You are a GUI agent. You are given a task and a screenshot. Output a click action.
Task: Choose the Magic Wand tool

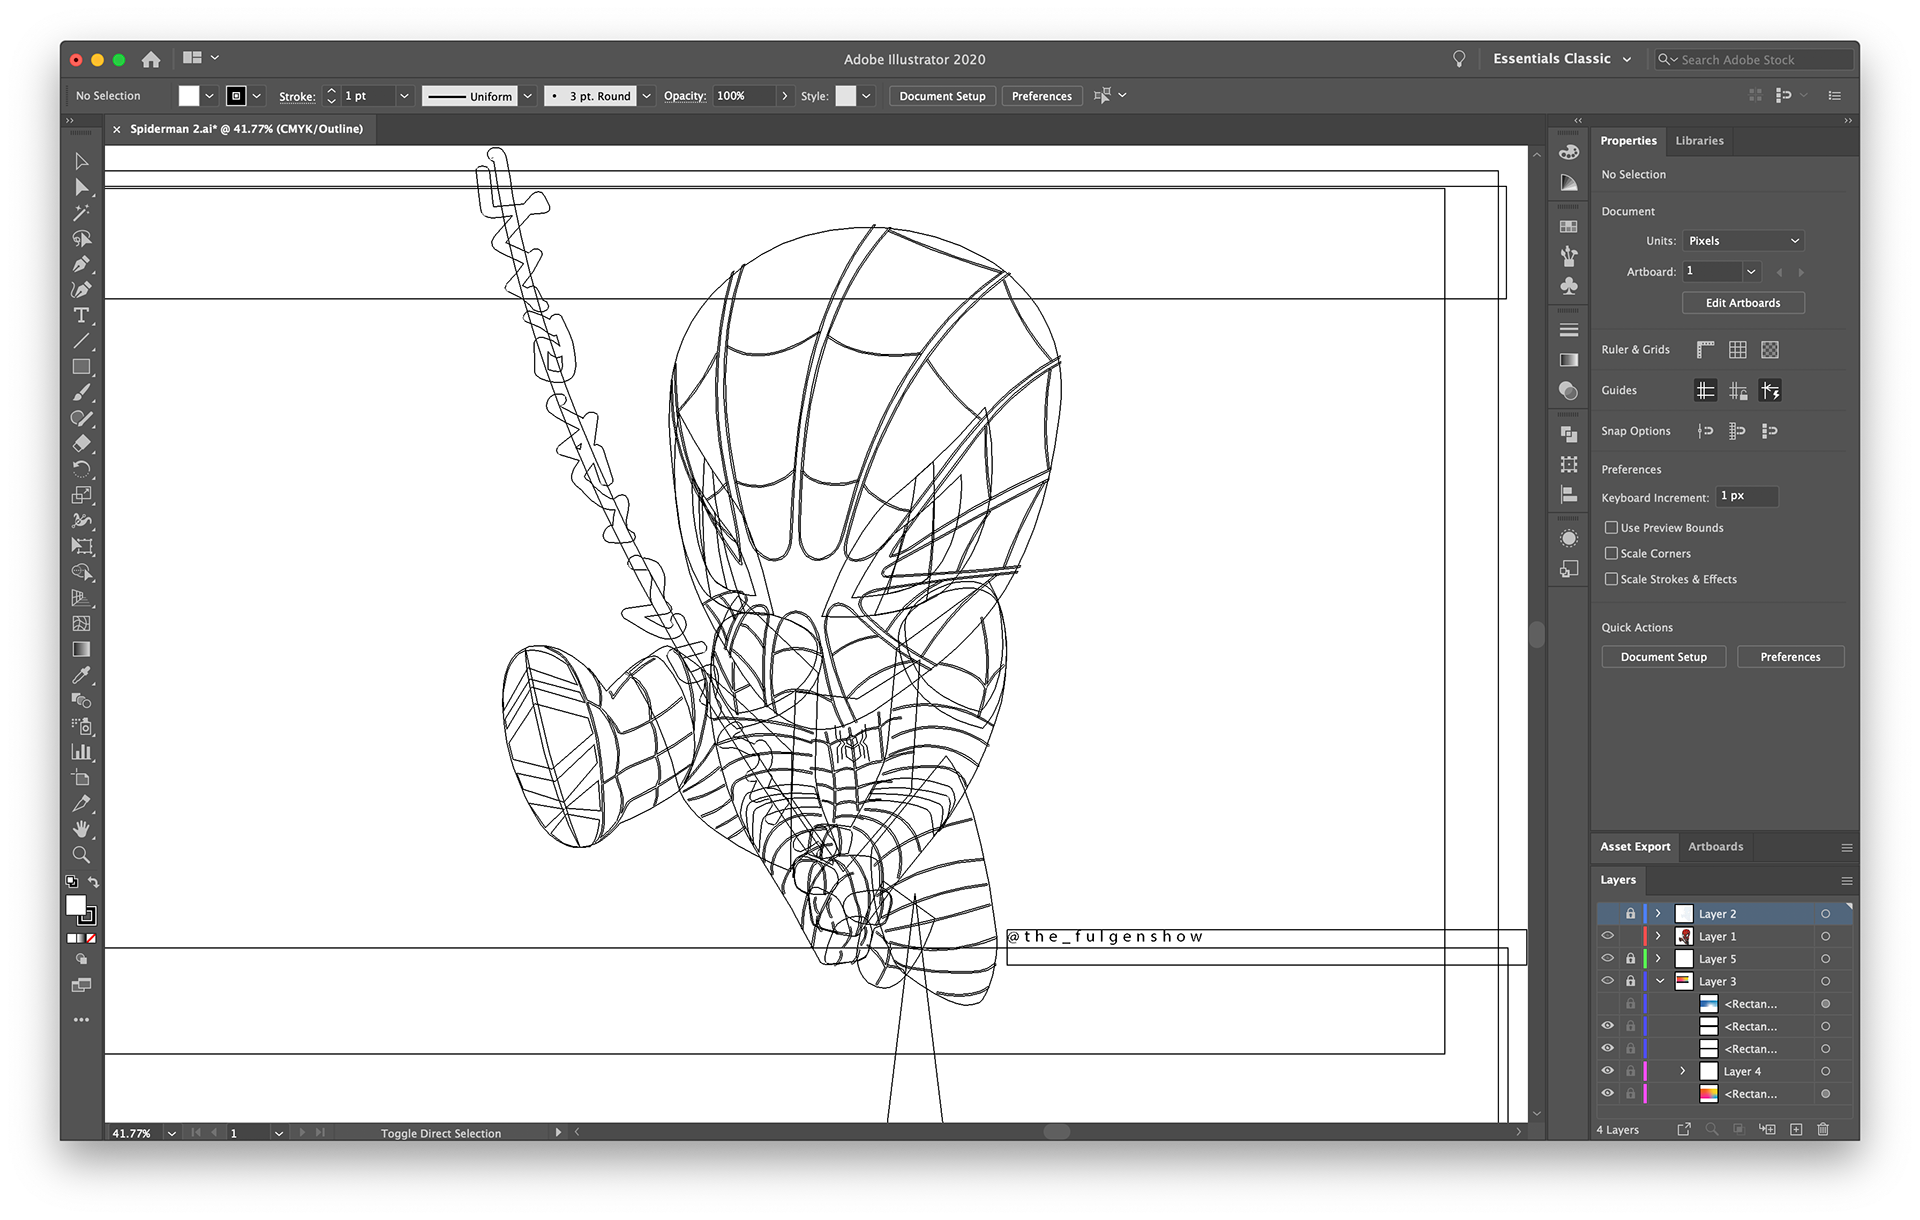point(81,213)
